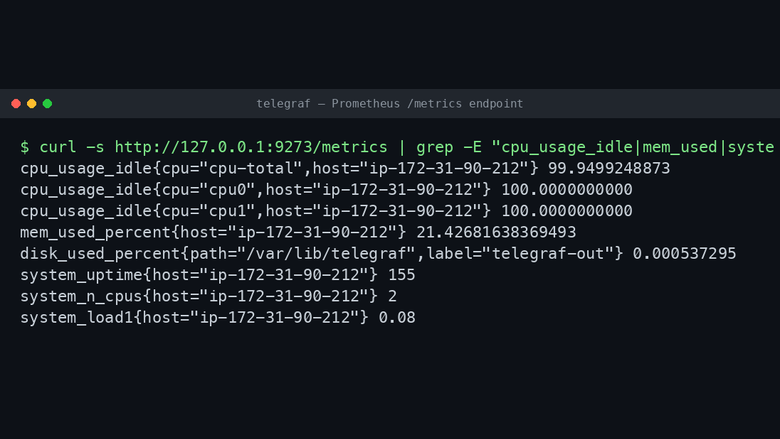This screenshot has height=439, width=780.
Task: Click the 21.42681638369493 memory value
Action: [x=496, y=232]
